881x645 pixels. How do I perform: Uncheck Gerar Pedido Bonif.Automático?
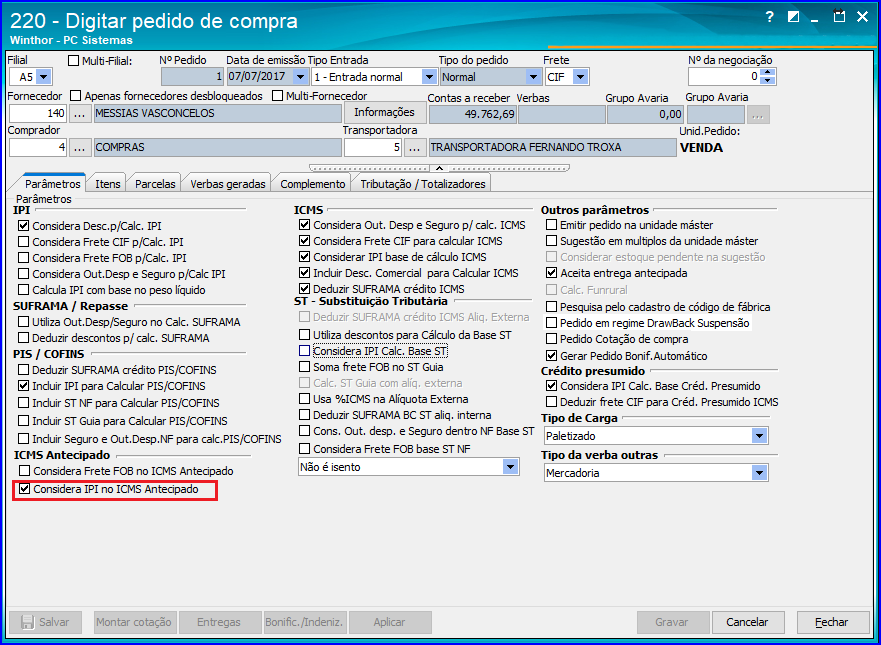pos(551,356)
